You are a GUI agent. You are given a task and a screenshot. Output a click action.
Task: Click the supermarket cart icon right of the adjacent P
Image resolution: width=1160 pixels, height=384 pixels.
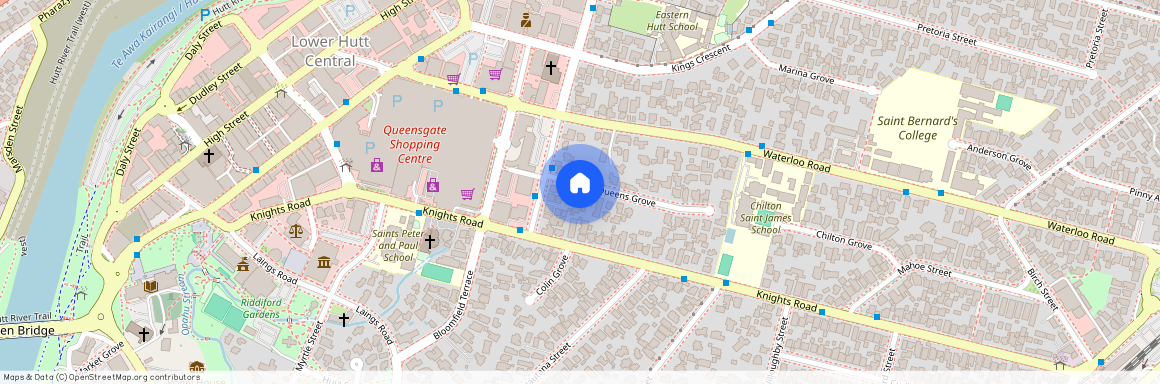click(x=495, y=74)
